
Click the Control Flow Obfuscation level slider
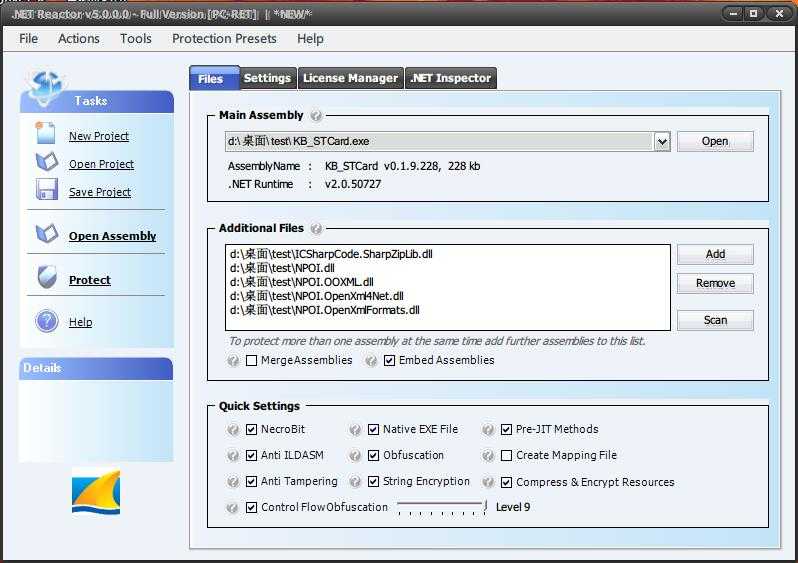(442, 508)
